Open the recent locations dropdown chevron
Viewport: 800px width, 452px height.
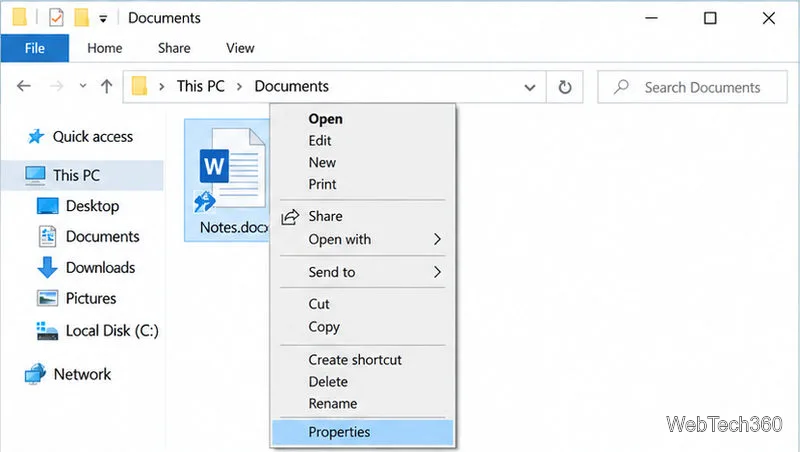pos(83,86)
